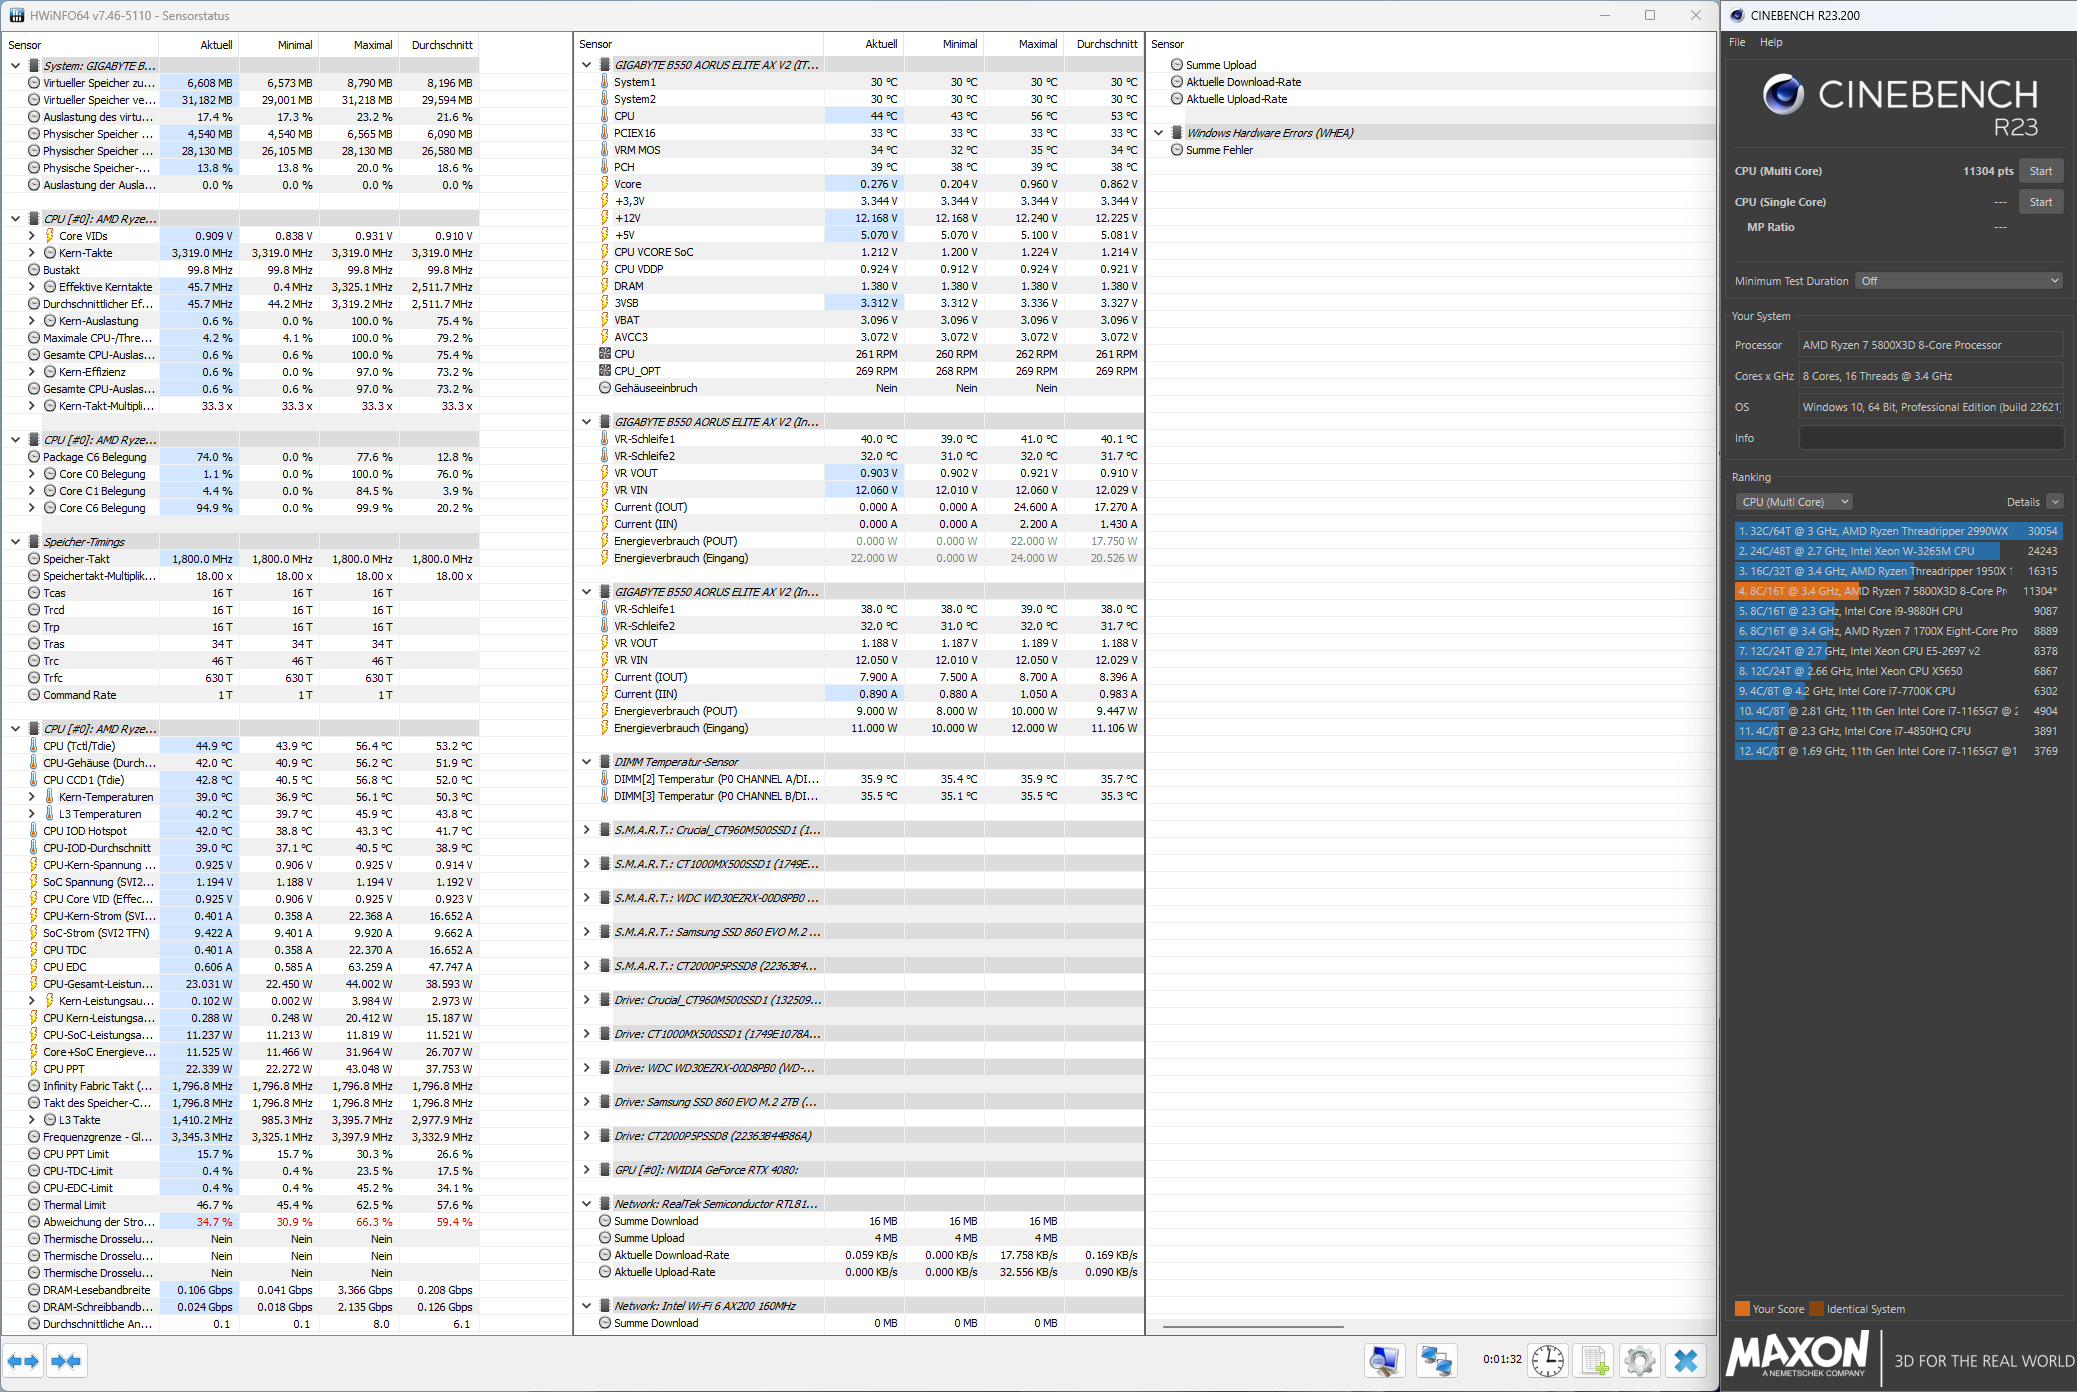
Task: Click the remote network computers icon
Action: pyautogui.click(x=1437, y=1360)
